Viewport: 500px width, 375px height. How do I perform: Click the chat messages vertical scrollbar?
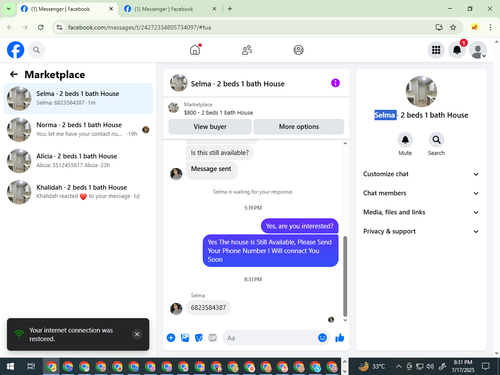[345, 276]
